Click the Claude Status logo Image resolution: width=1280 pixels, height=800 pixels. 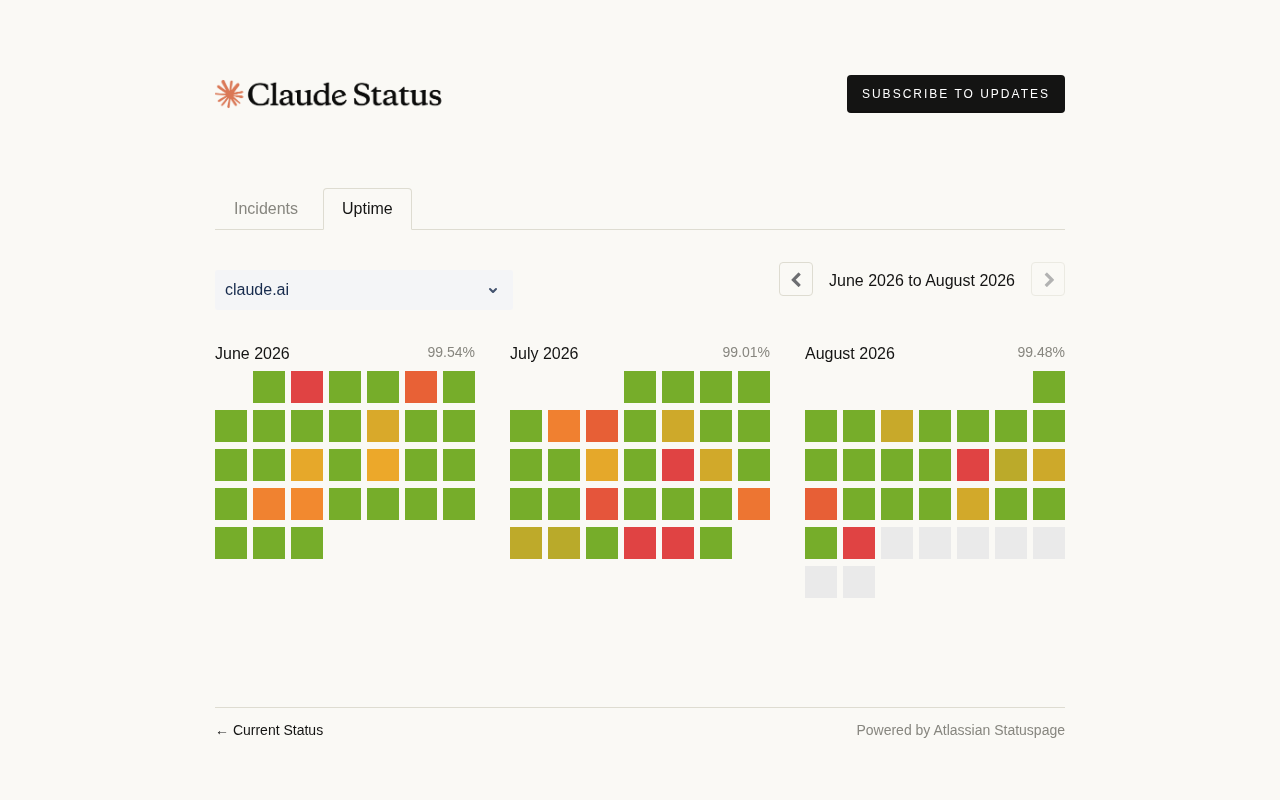click(x=328, y=94)
